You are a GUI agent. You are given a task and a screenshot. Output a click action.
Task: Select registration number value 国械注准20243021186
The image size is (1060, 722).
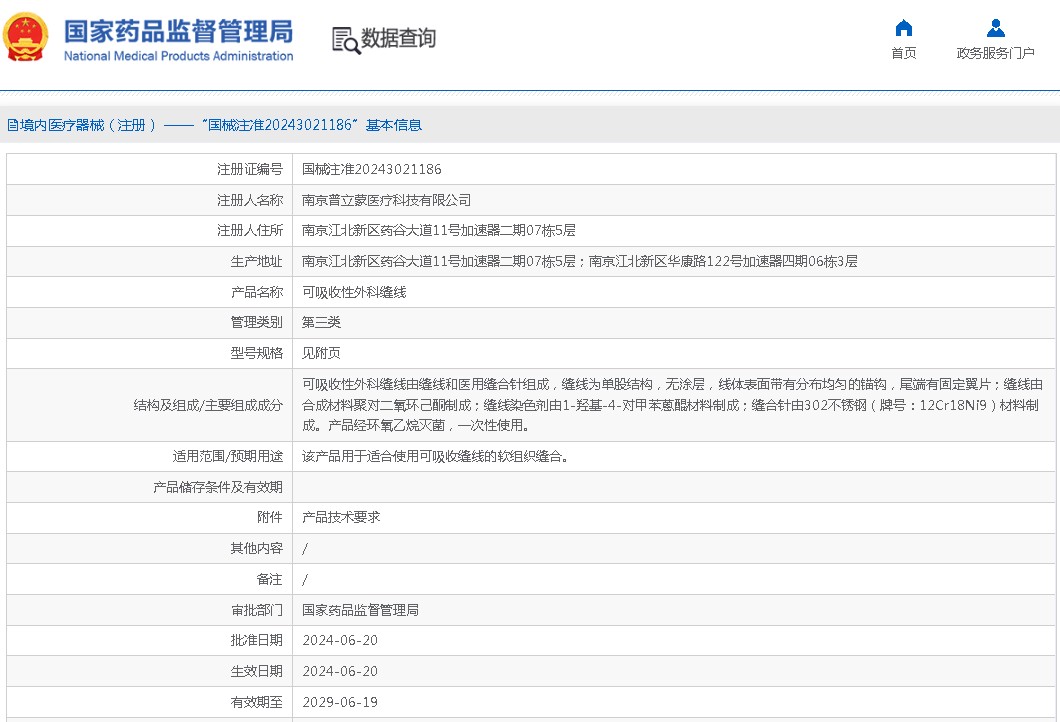point(371,169)
